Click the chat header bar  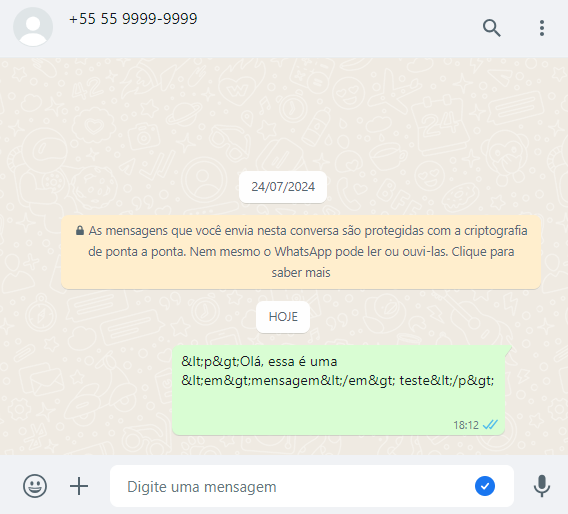(284, 28)
